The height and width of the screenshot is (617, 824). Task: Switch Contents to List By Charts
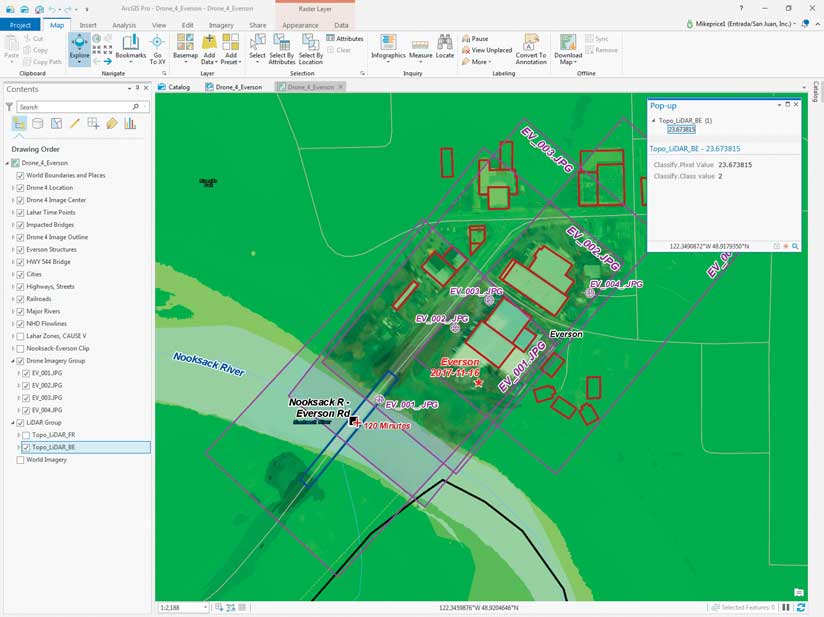click(x=130, y=124)
